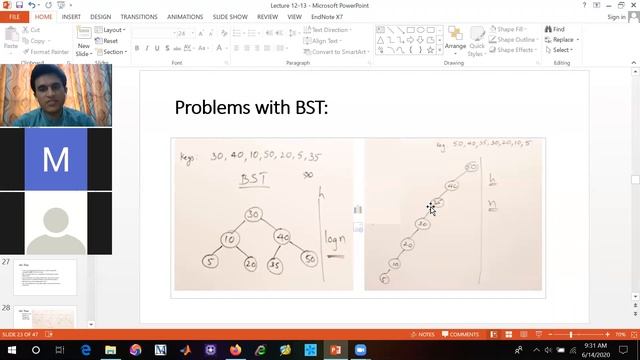Screen dimensions: 640x360
Task: Toggle text Shadow formatting
Action: pyautogui.click(x=167, y=48)
